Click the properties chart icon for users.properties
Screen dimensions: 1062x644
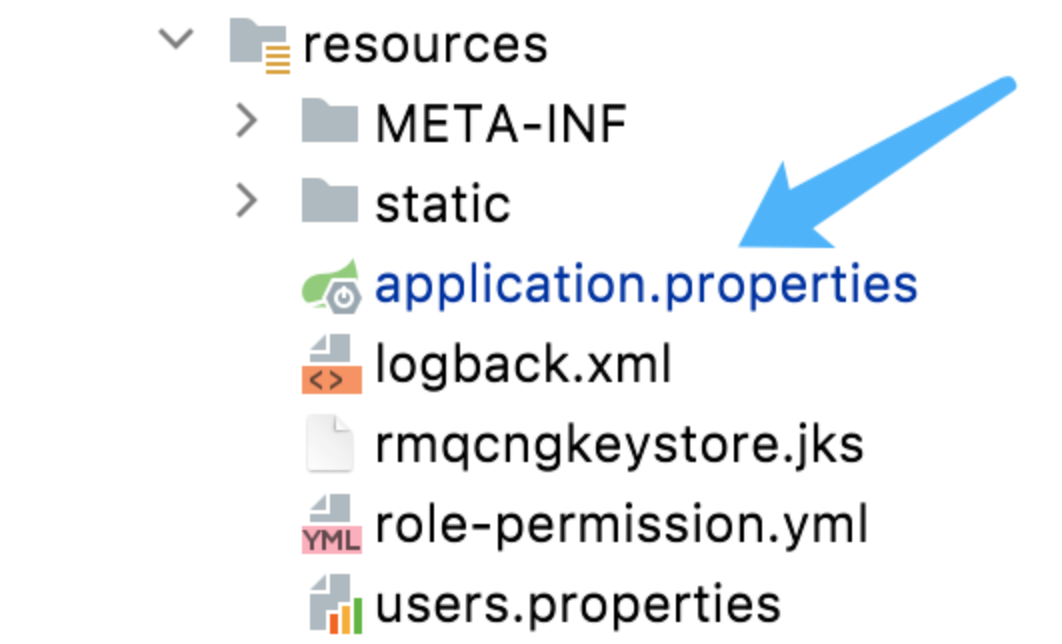[x=330, y=604]
